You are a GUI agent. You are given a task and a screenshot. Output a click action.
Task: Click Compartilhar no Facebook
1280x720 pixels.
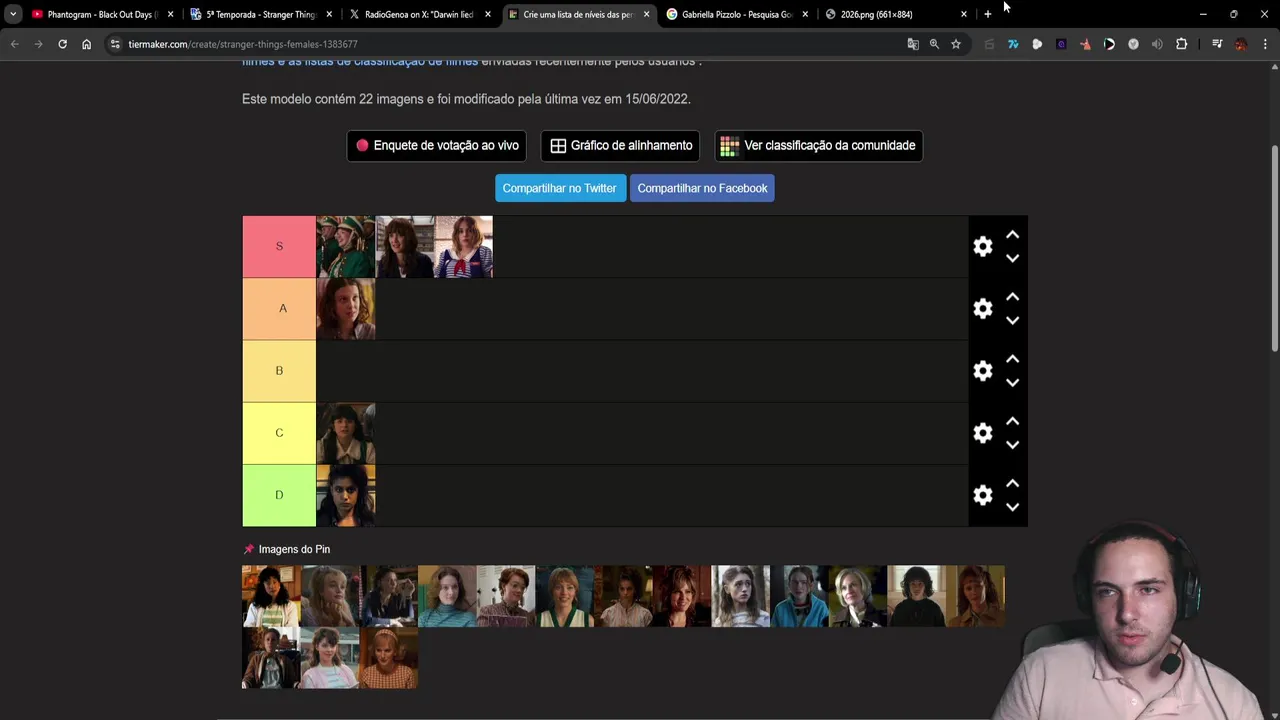coord(702,188)
